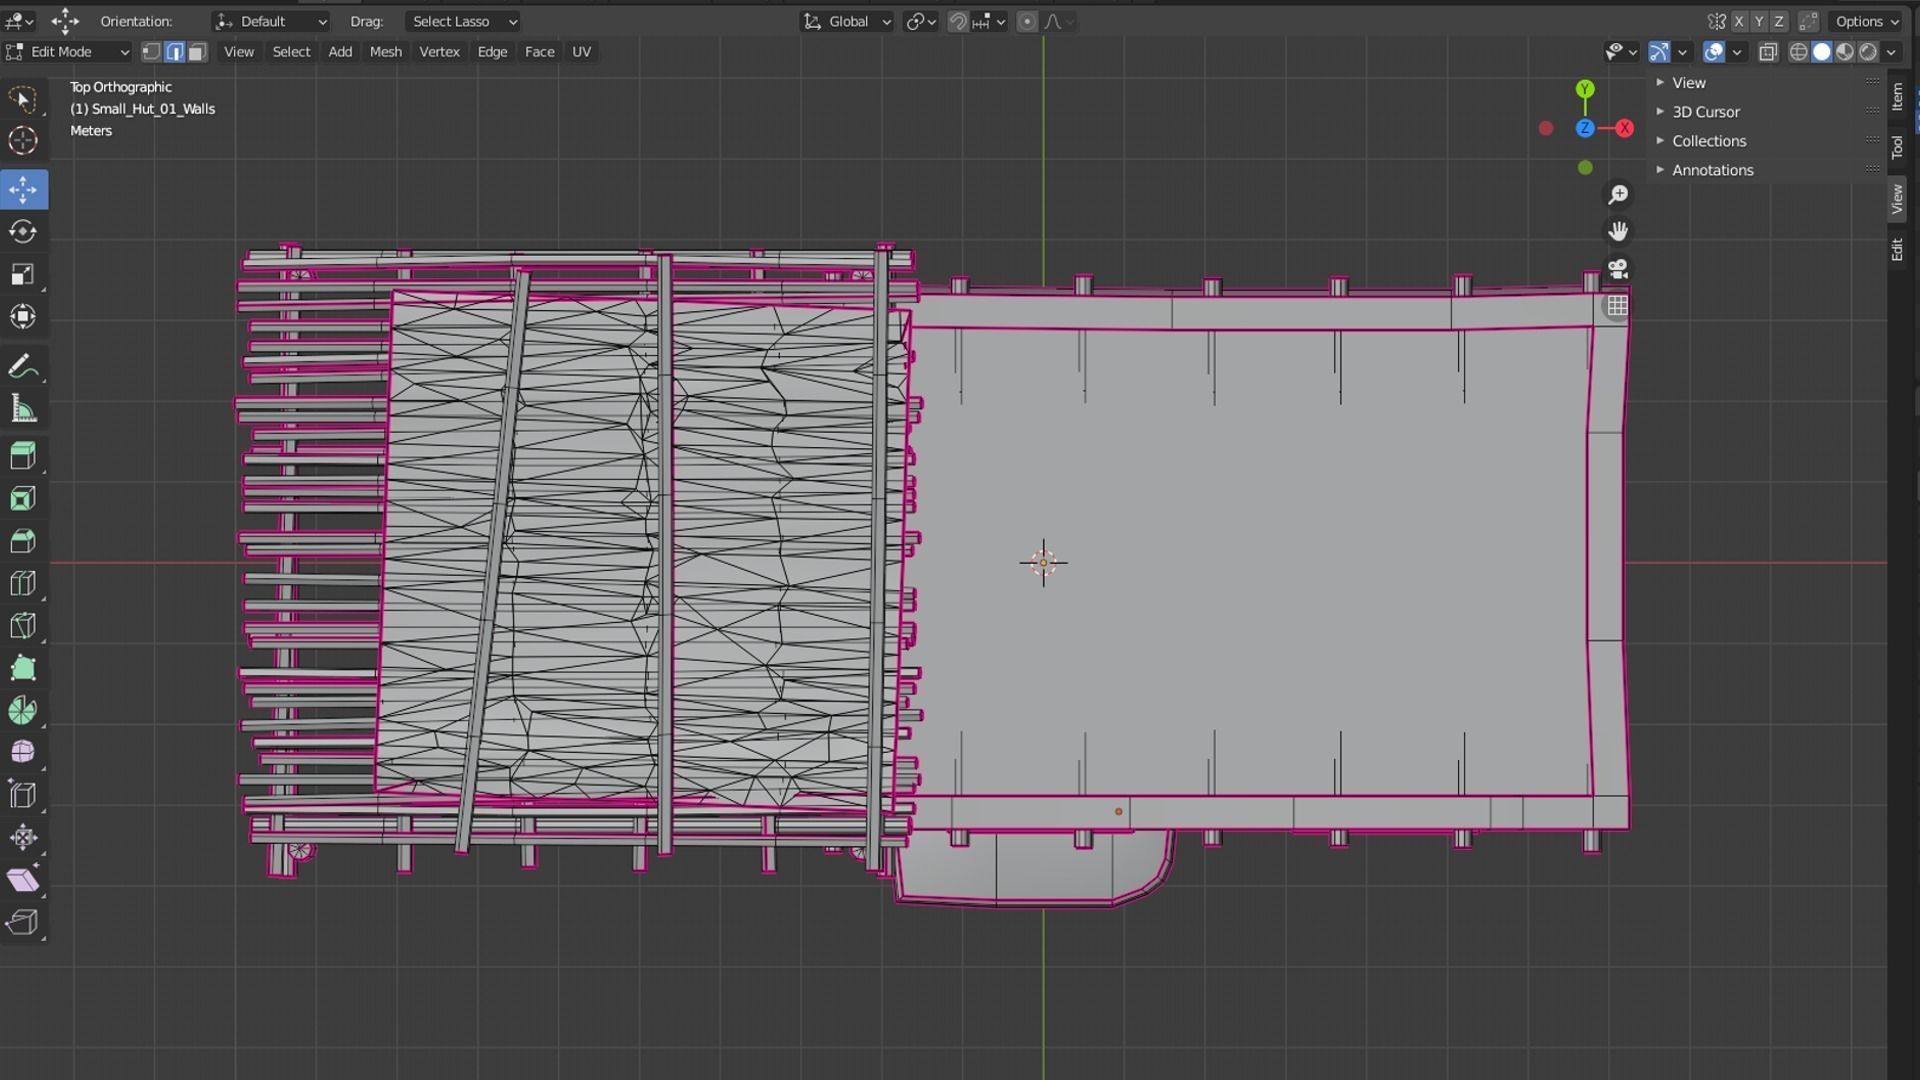1920x1080 pixels.
Task: Expand the 3D Cursor panel
Action: click(x=1705, y=112)
